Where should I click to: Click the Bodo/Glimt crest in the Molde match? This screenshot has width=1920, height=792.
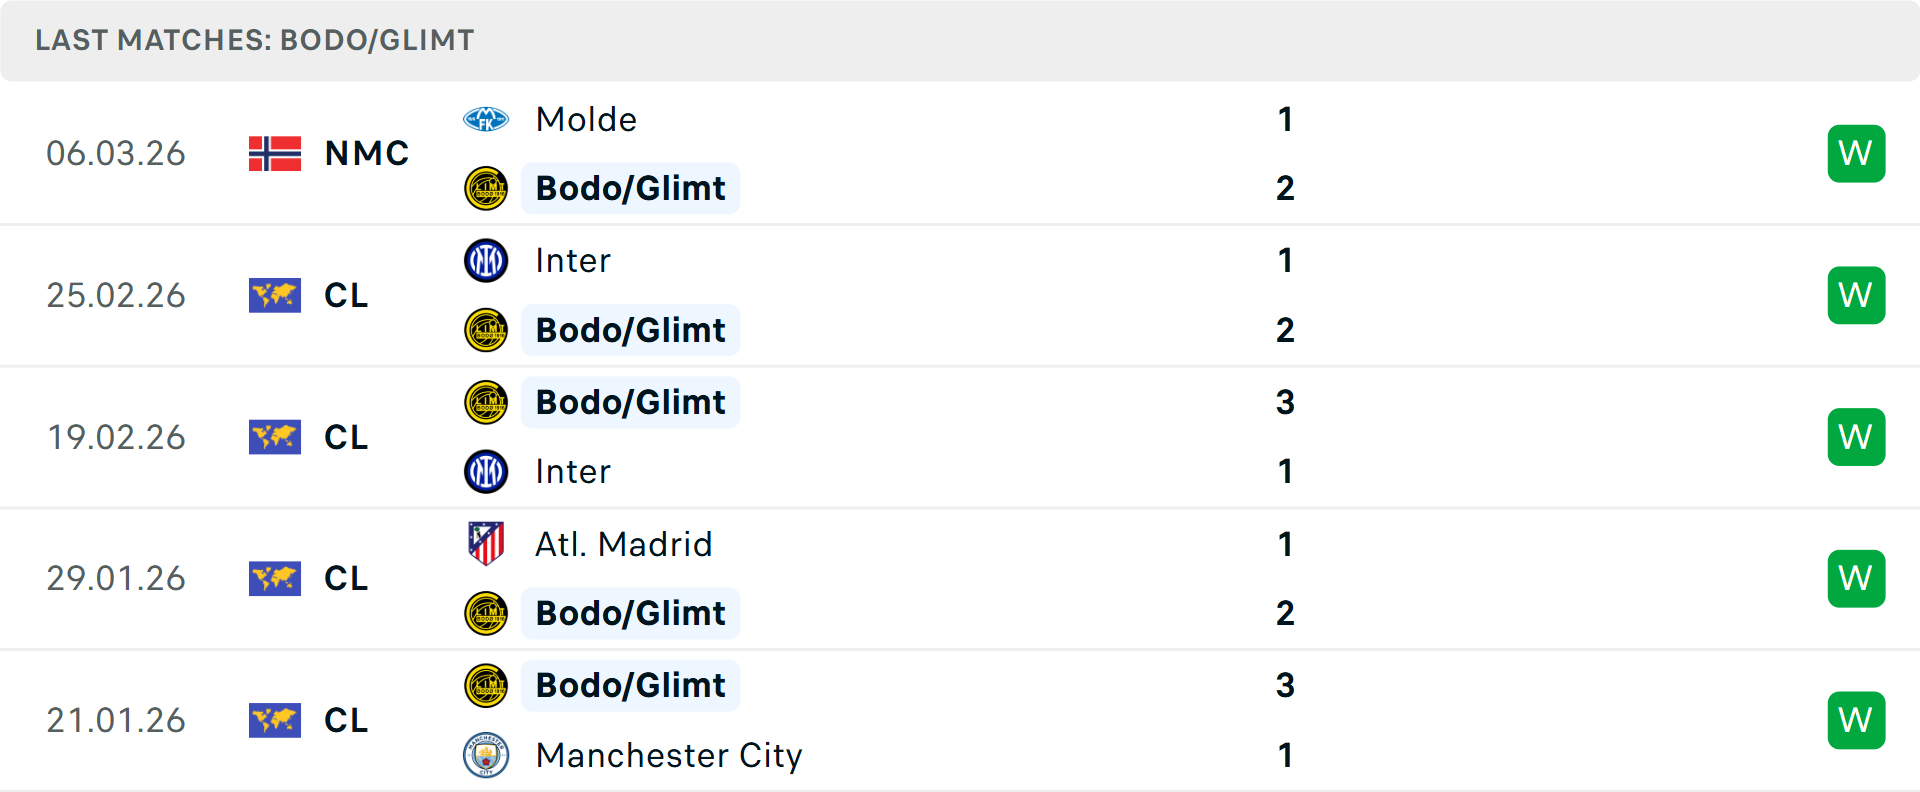[x=486, y=188]
